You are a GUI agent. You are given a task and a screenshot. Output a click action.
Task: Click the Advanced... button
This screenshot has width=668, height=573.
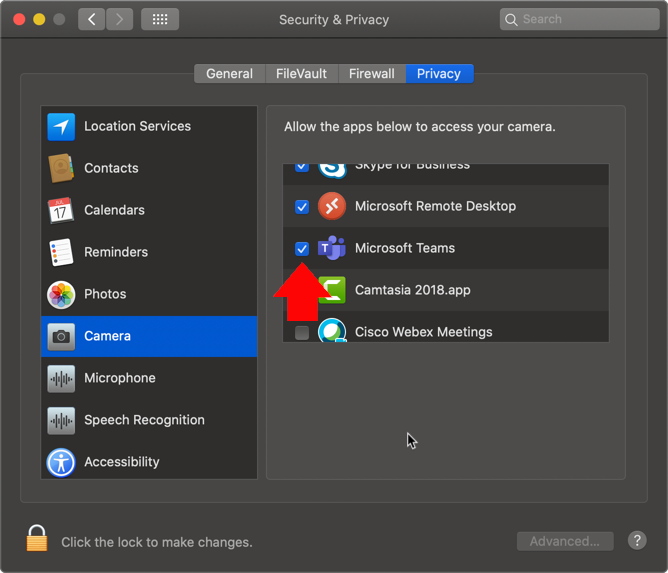(565, 541)
